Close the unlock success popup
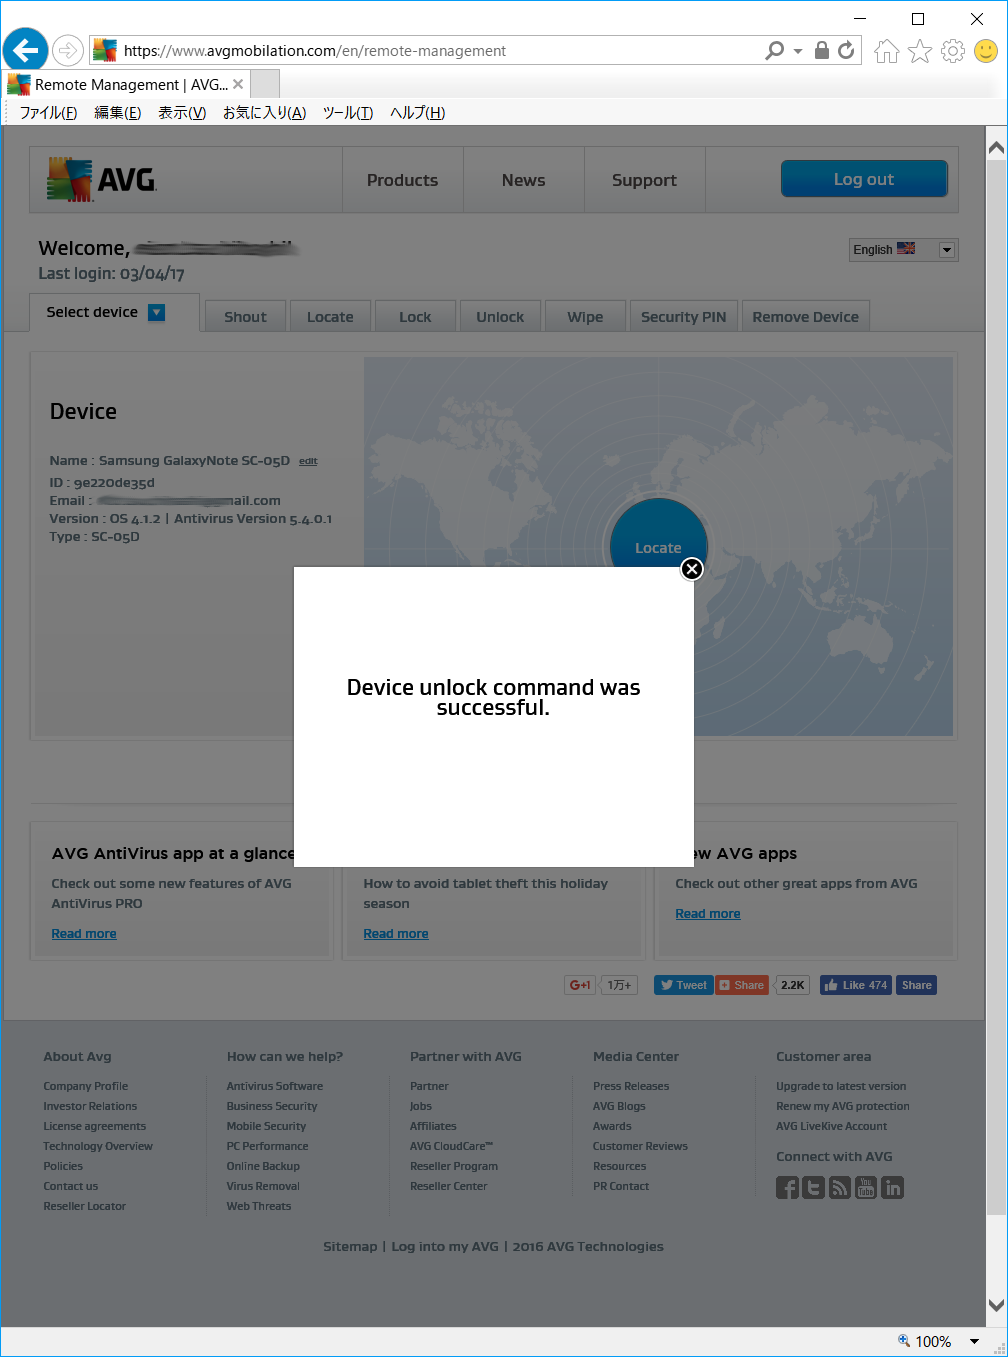Viewport: 1008px width, 1357px height. (692, 569)
